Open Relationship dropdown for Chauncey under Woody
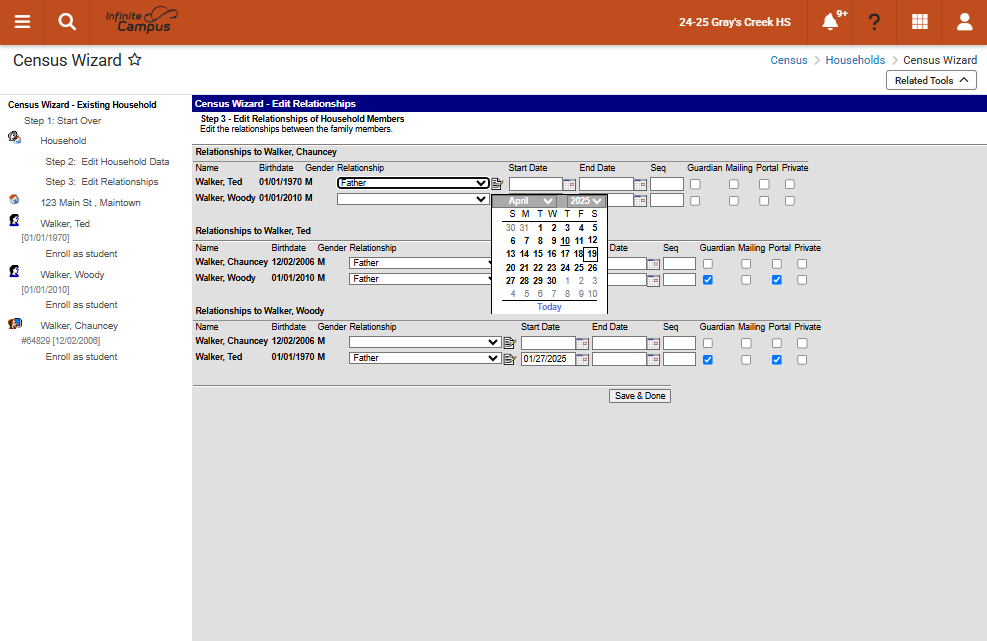Screen dimensions: 987x641 pyautogui.click(x=426, y=342)
